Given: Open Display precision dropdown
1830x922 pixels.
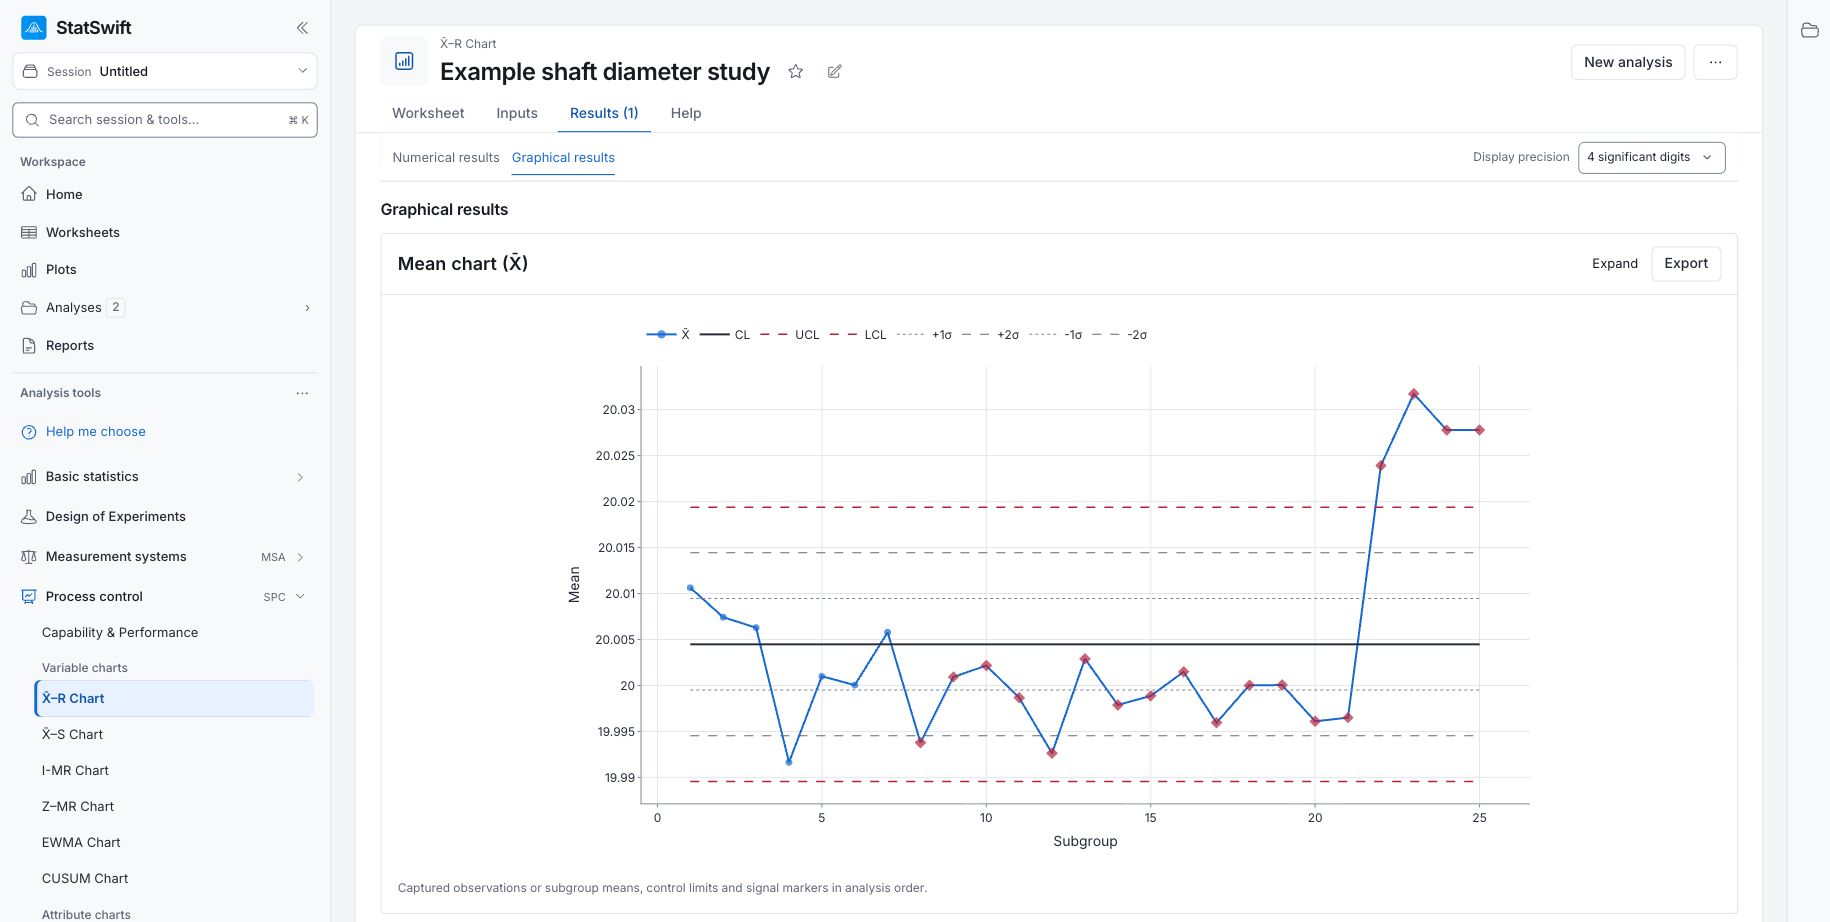Looking at the screenshot, I should pos(1651,157).
